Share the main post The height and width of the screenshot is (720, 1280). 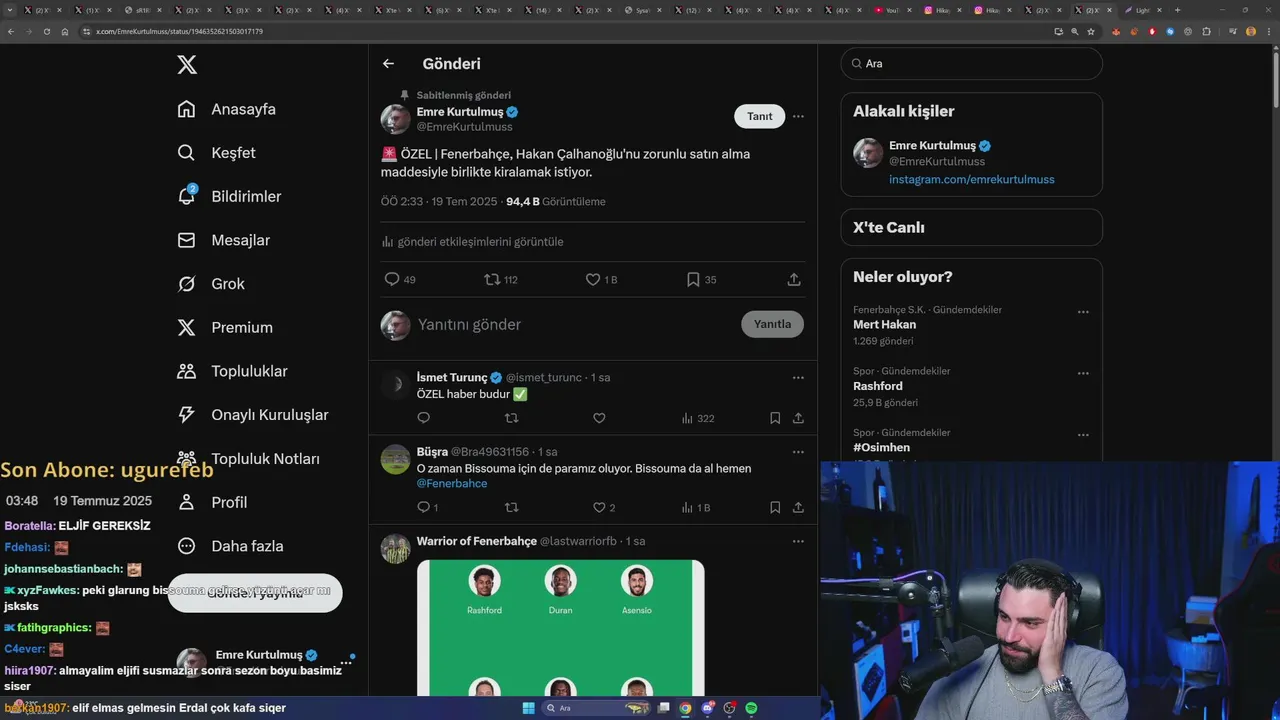point(794,280)
